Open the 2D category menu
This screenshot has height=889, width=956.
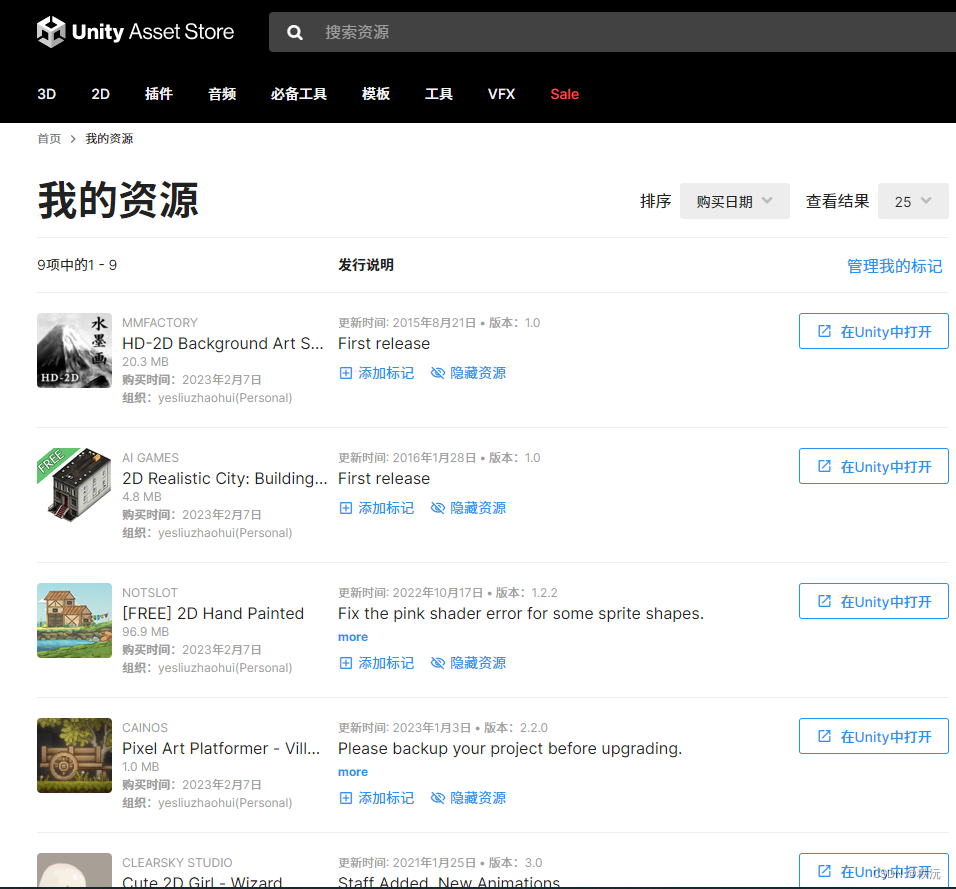(x=101, y=94)
